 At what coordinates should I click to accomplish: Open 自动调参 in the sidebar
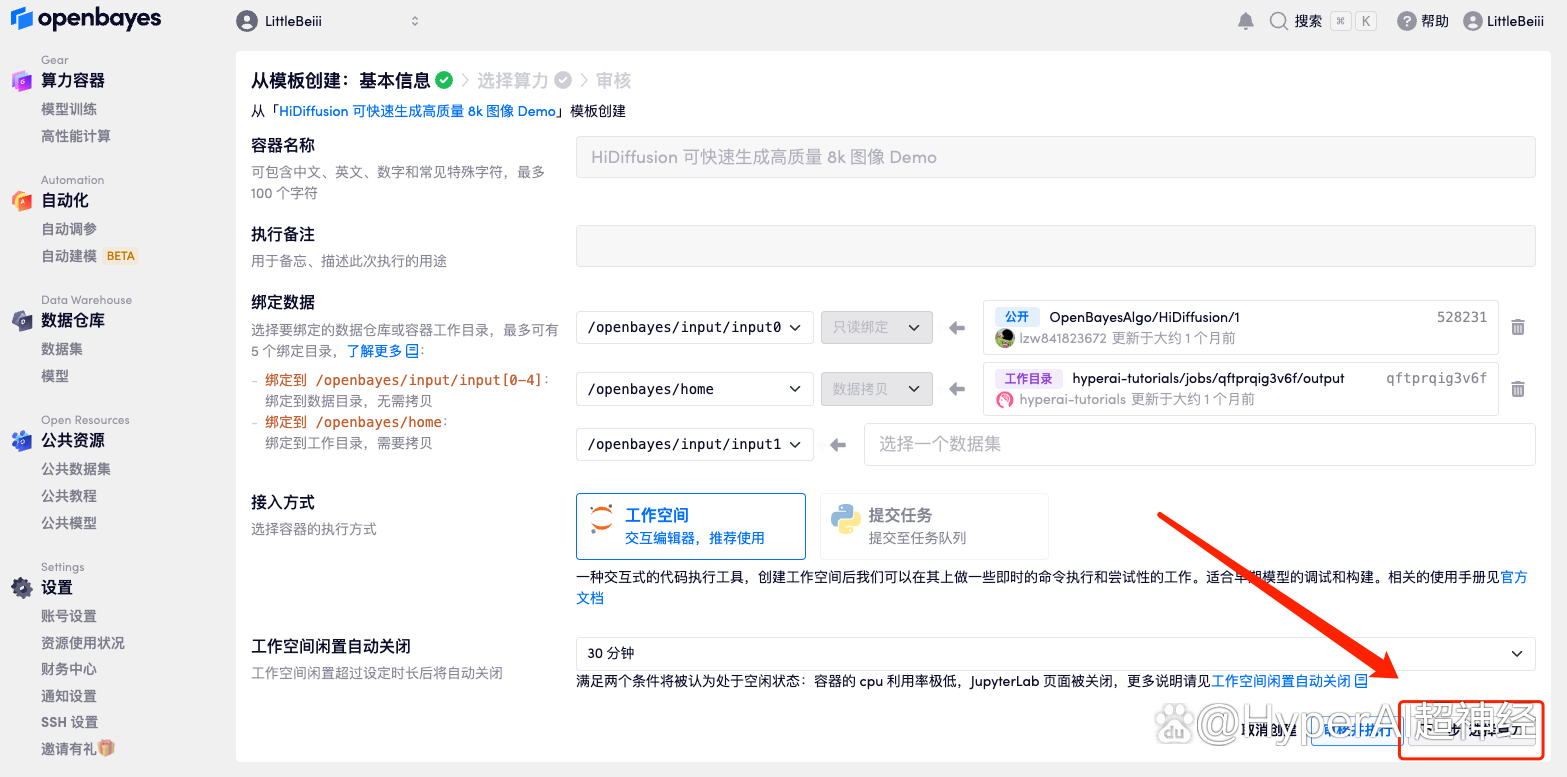tap(69, 229)
